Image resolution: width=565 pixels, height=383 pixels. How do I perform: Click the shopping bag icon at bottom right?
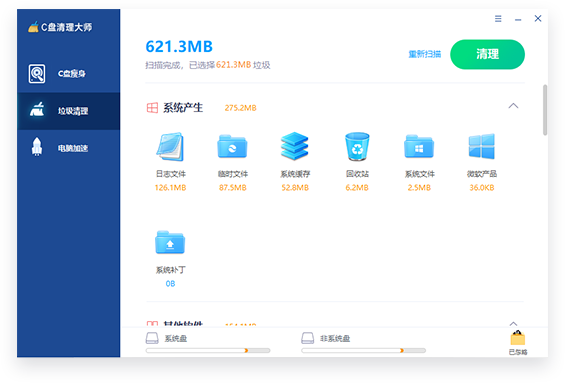518,338
